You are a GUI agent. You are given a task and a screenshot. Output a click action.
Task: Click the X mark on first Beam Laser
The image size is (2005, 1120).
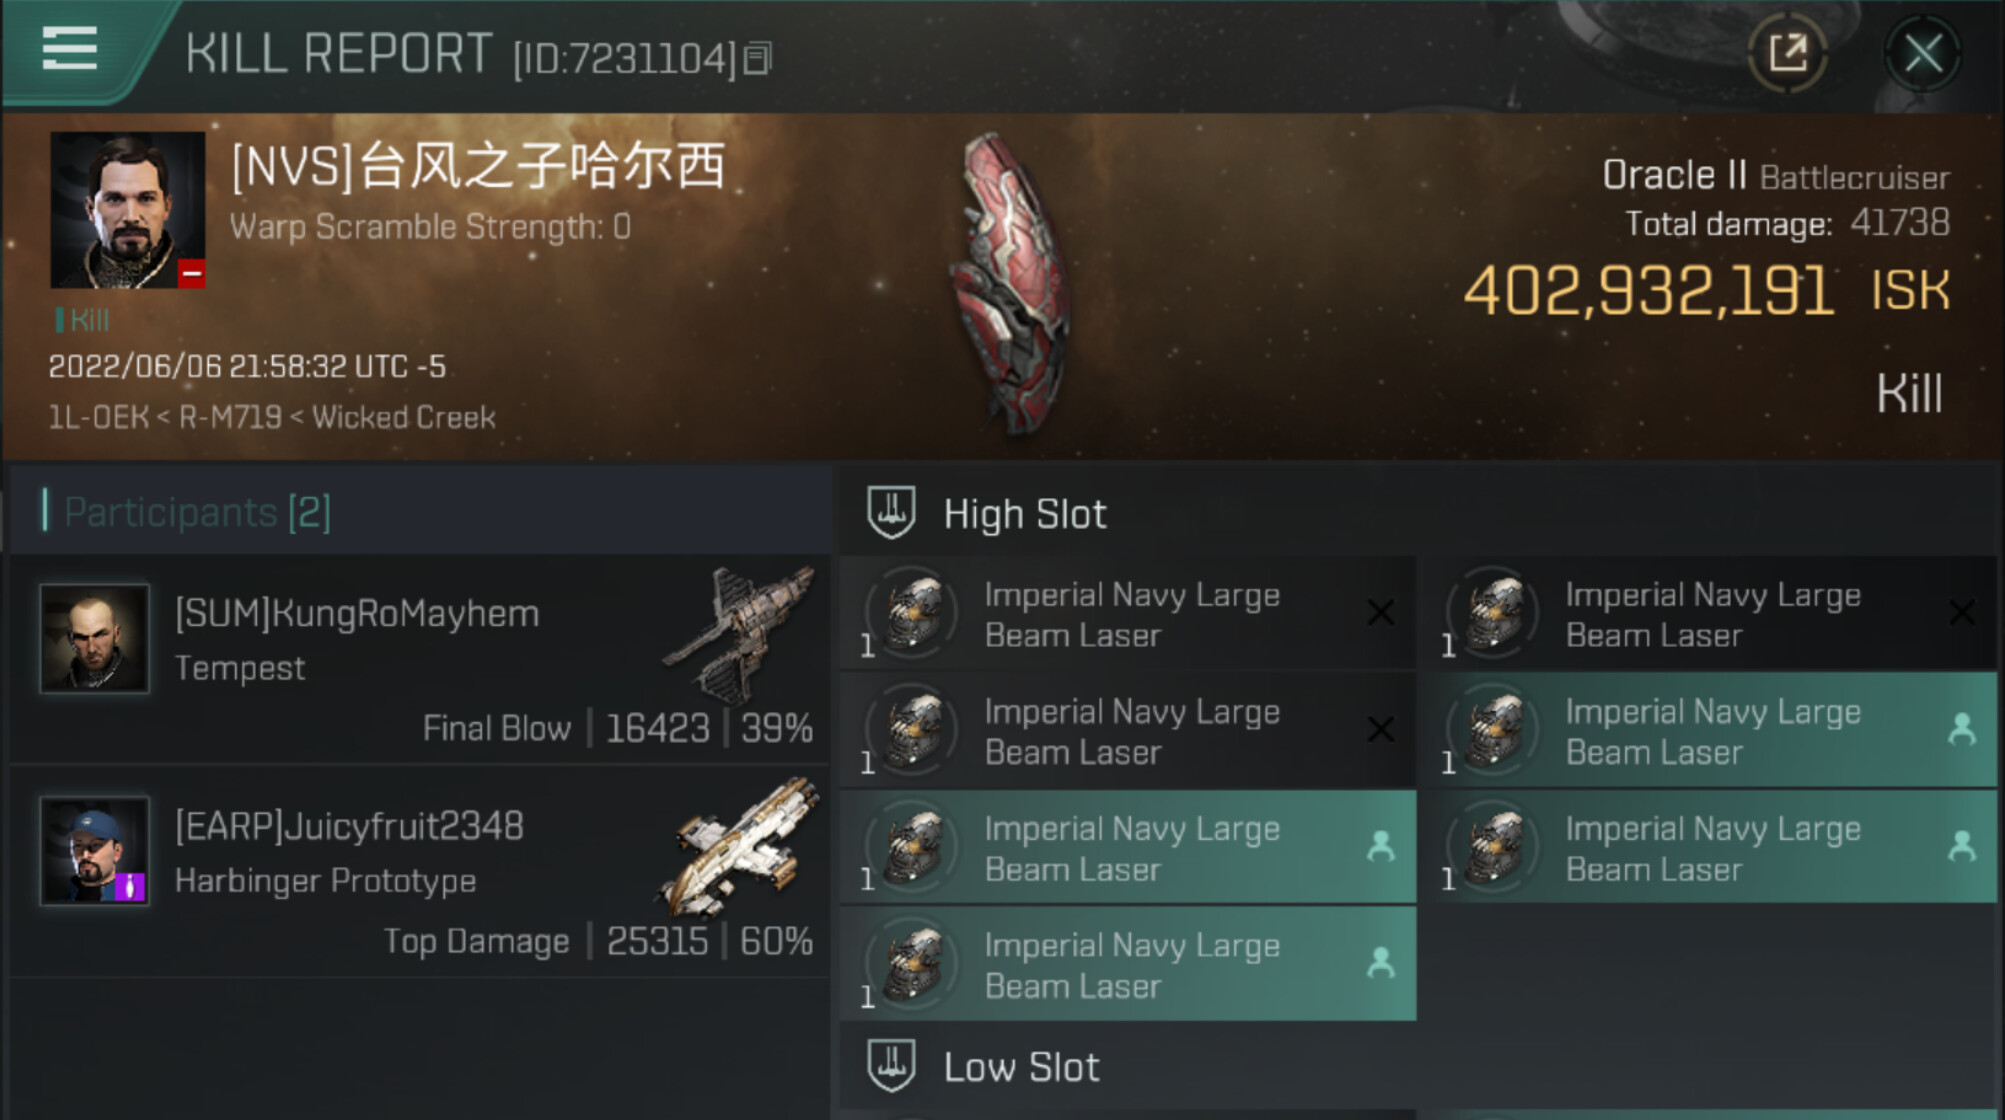pos(1381,612)
